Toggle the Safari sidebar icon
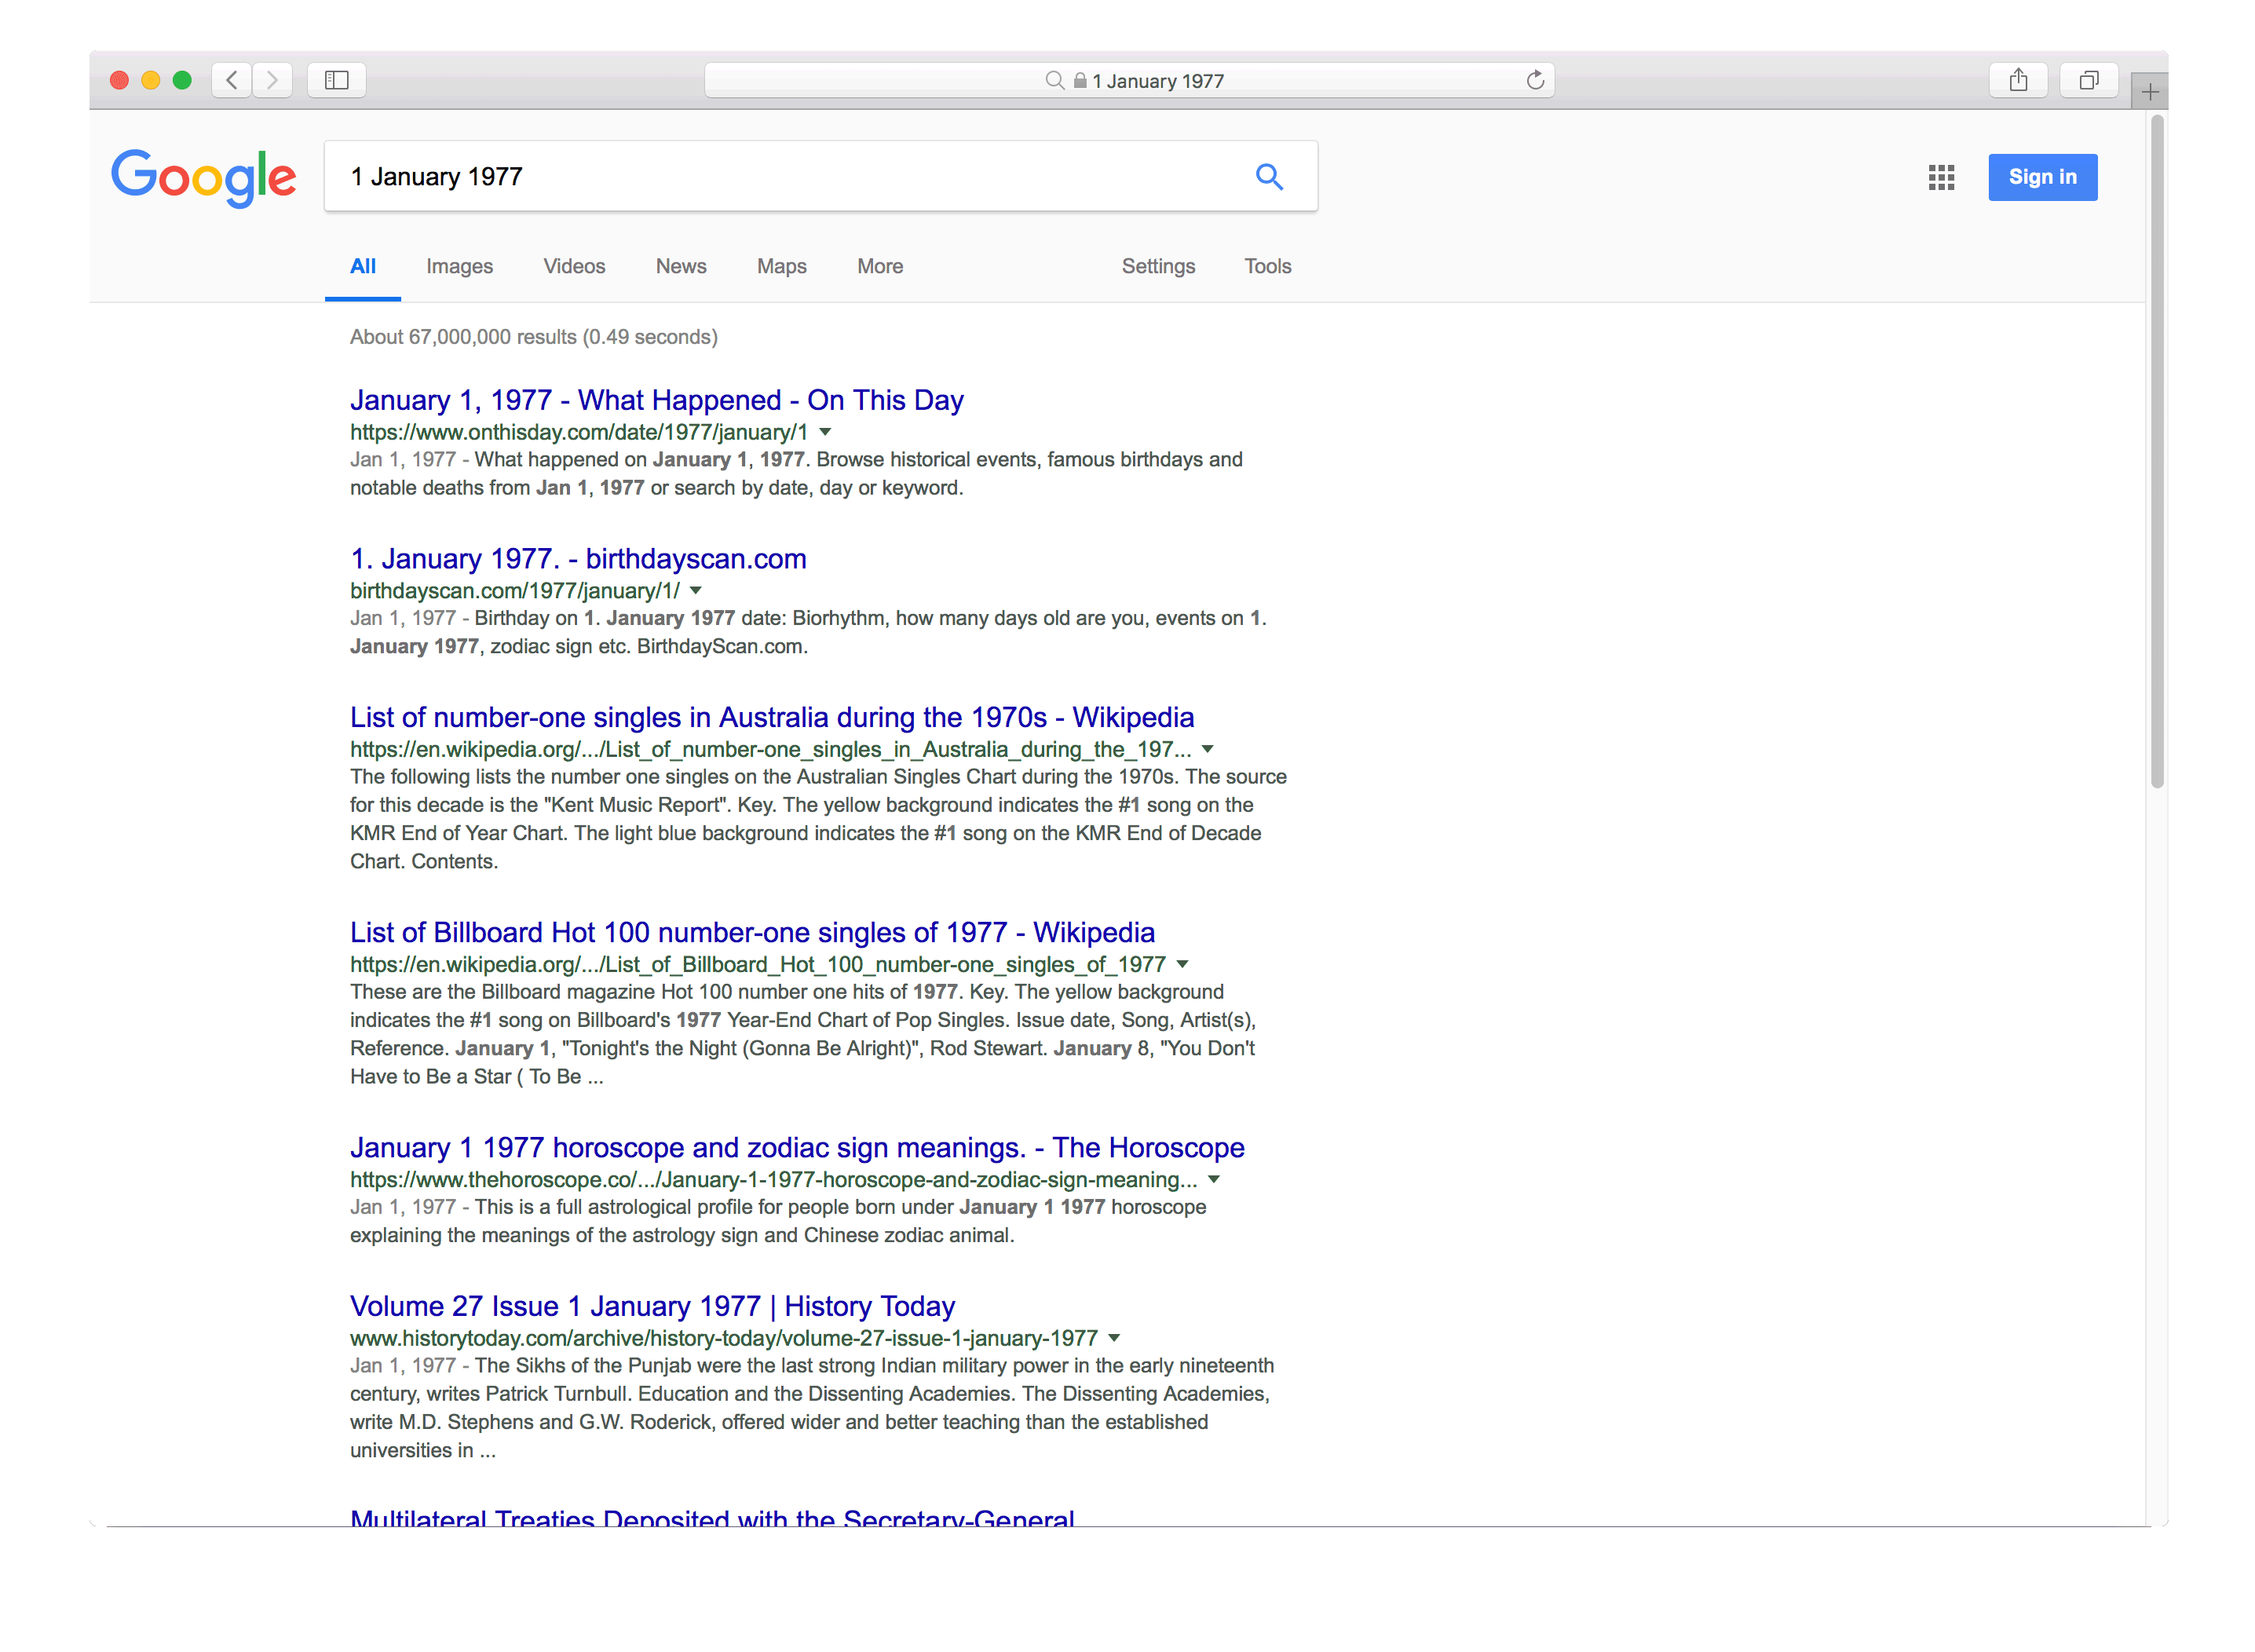This screenshot has width=2255, height=1652. 337,80
